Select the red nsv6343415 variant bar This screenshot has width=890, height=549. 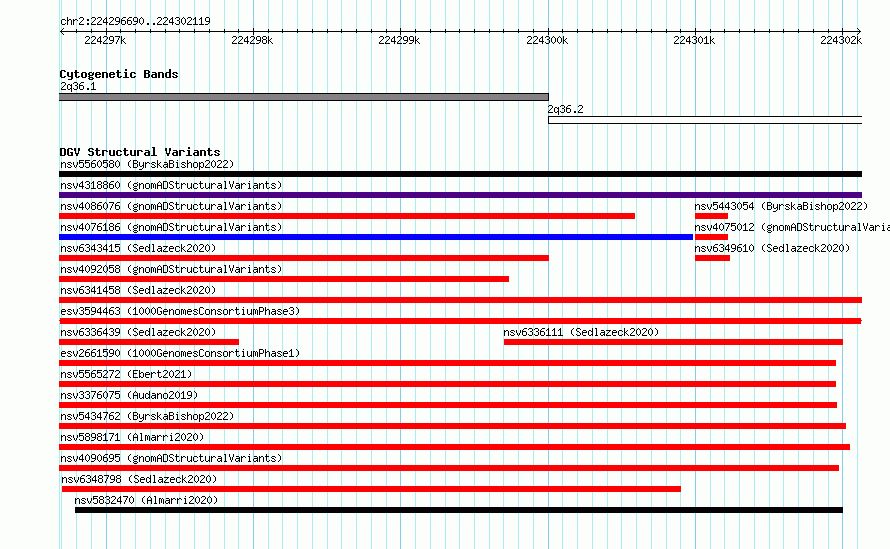[x=304, y=258]
